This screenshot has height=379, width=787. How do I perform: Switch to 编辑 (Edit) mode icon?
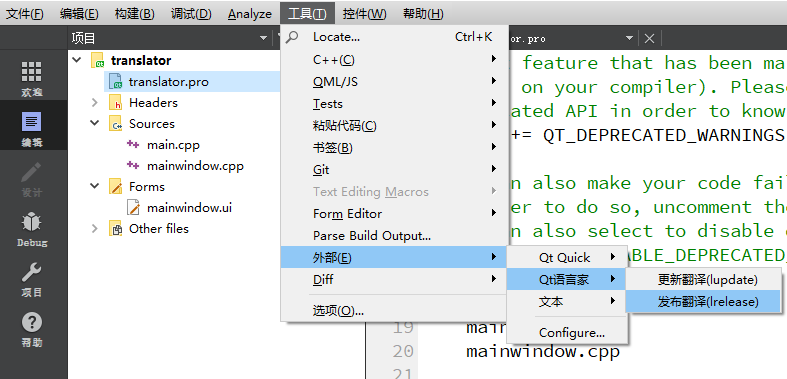tap(32, 122)
